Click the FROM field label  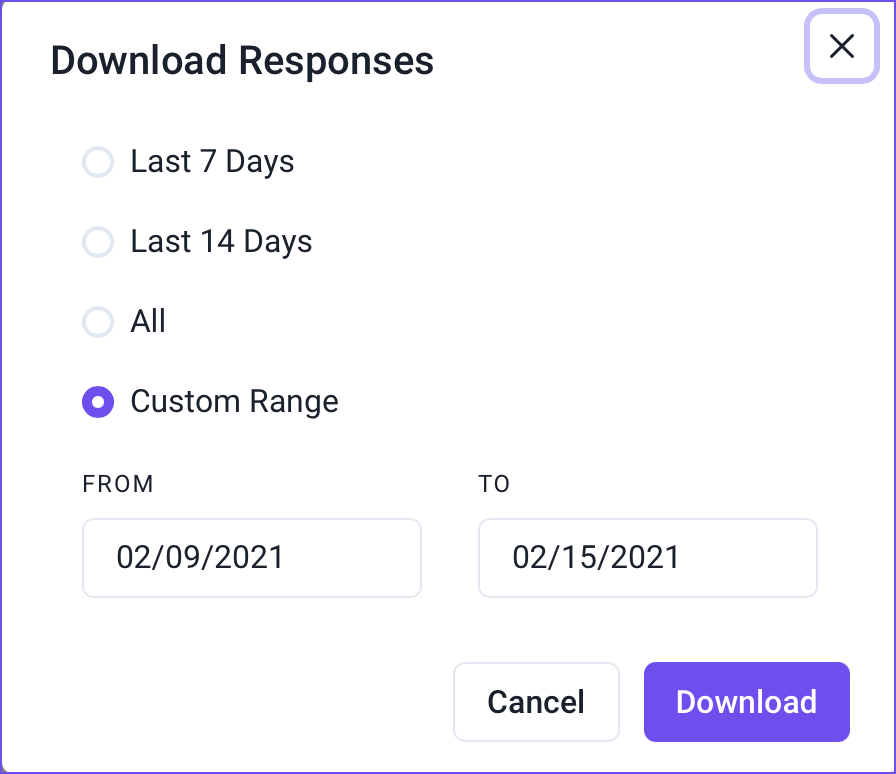point(118,485)
